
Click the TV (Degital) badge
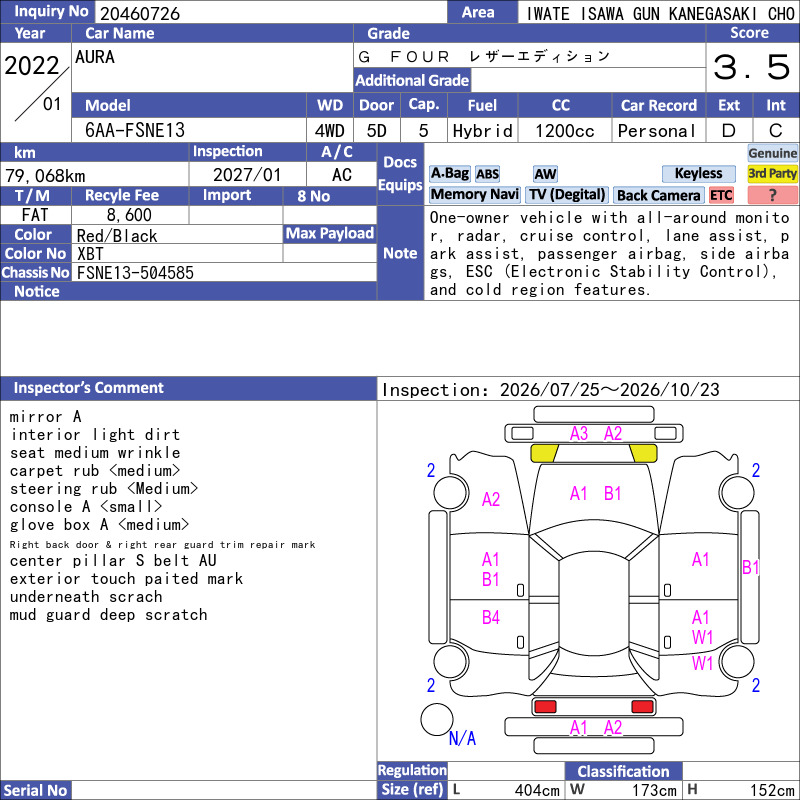(x=567, y=195)
